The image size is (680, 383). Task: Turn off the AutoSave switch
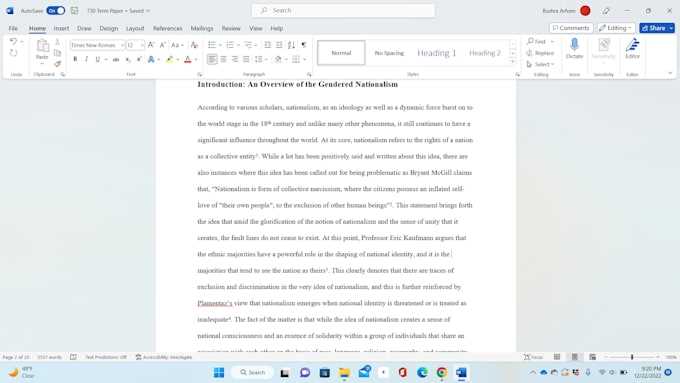click(x=56, y=10)
